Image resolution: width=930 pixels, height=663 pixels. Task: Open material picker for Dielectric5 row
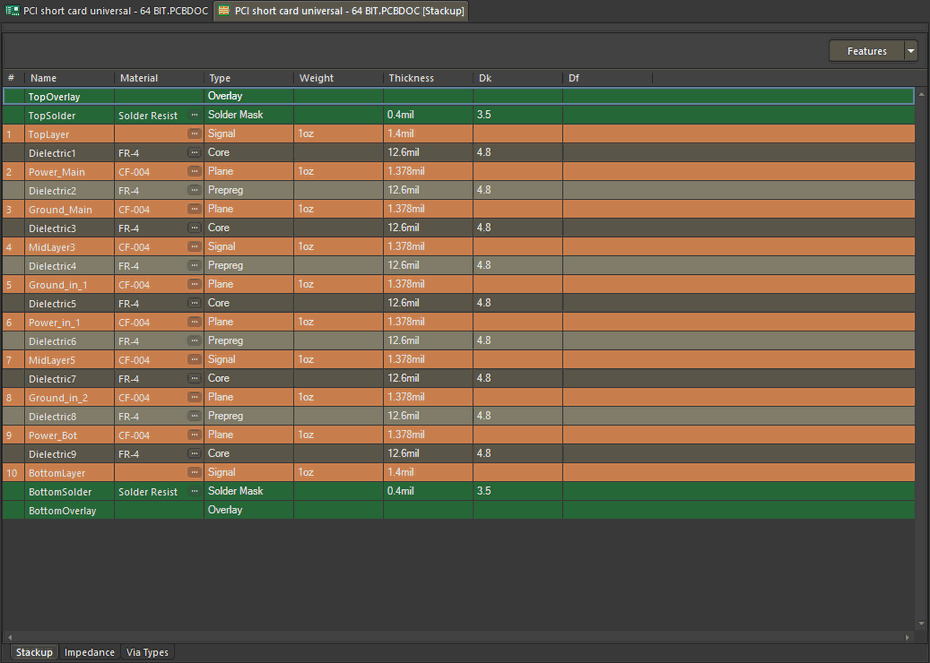(x=195, y=303)
